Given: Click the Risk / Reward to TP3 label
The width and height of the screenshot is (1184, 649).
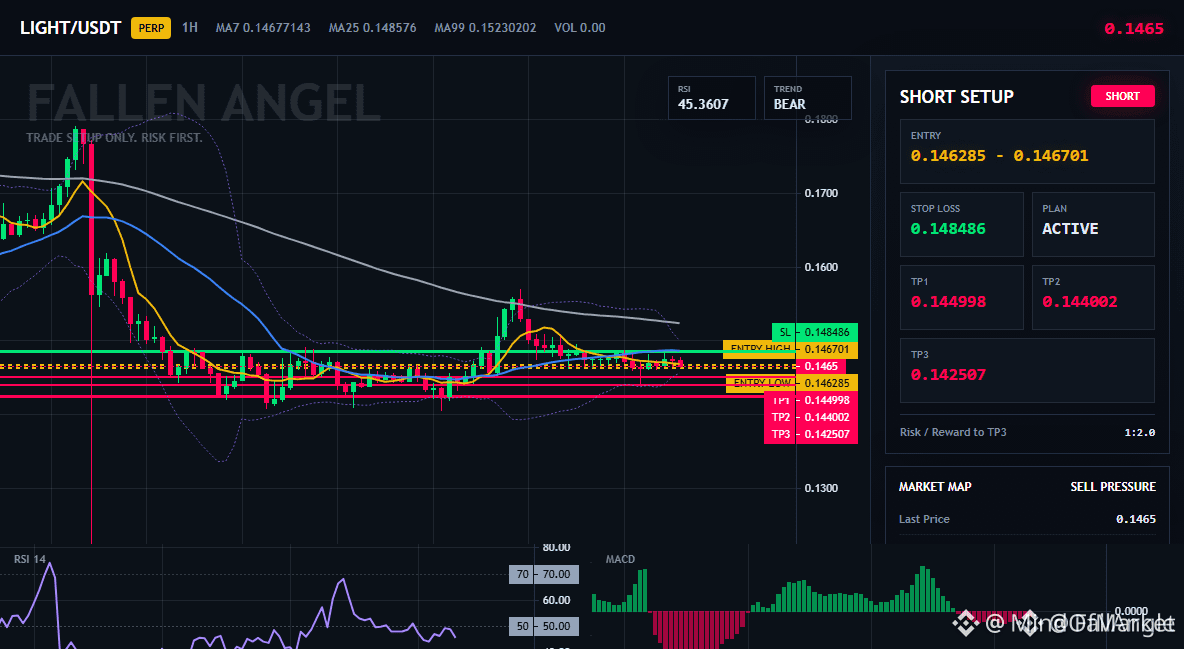Looking at the screenshot, I should tap(952, 432).
